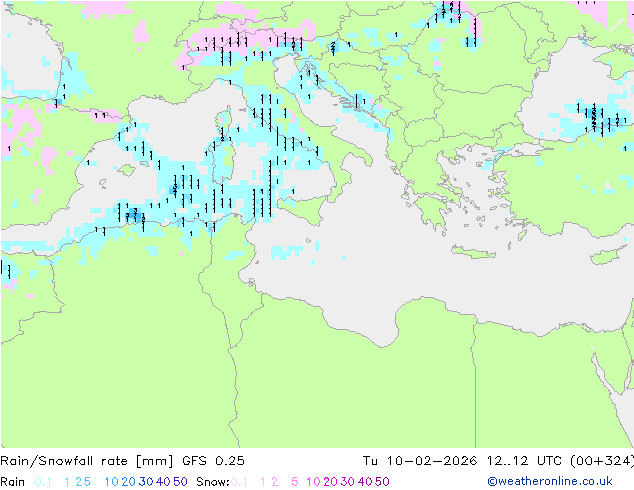Image resolution: width=634 pixels, height=490 pixels.
Task: Click snow legend value 30
Action: (348, 482)
